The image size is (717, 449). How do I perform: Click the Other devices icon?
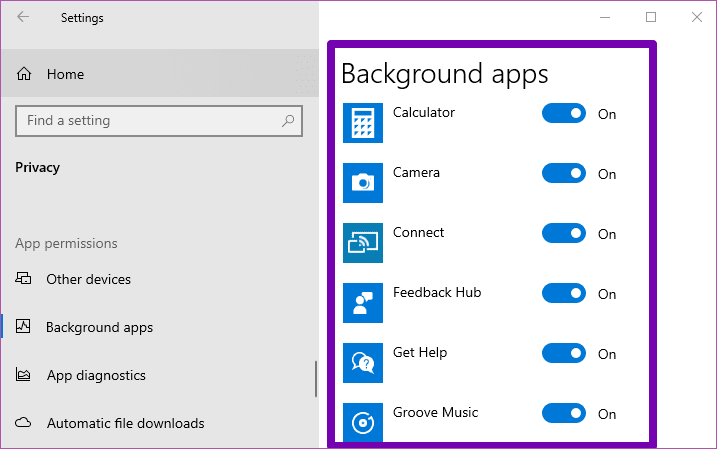(x=23, y=278)
